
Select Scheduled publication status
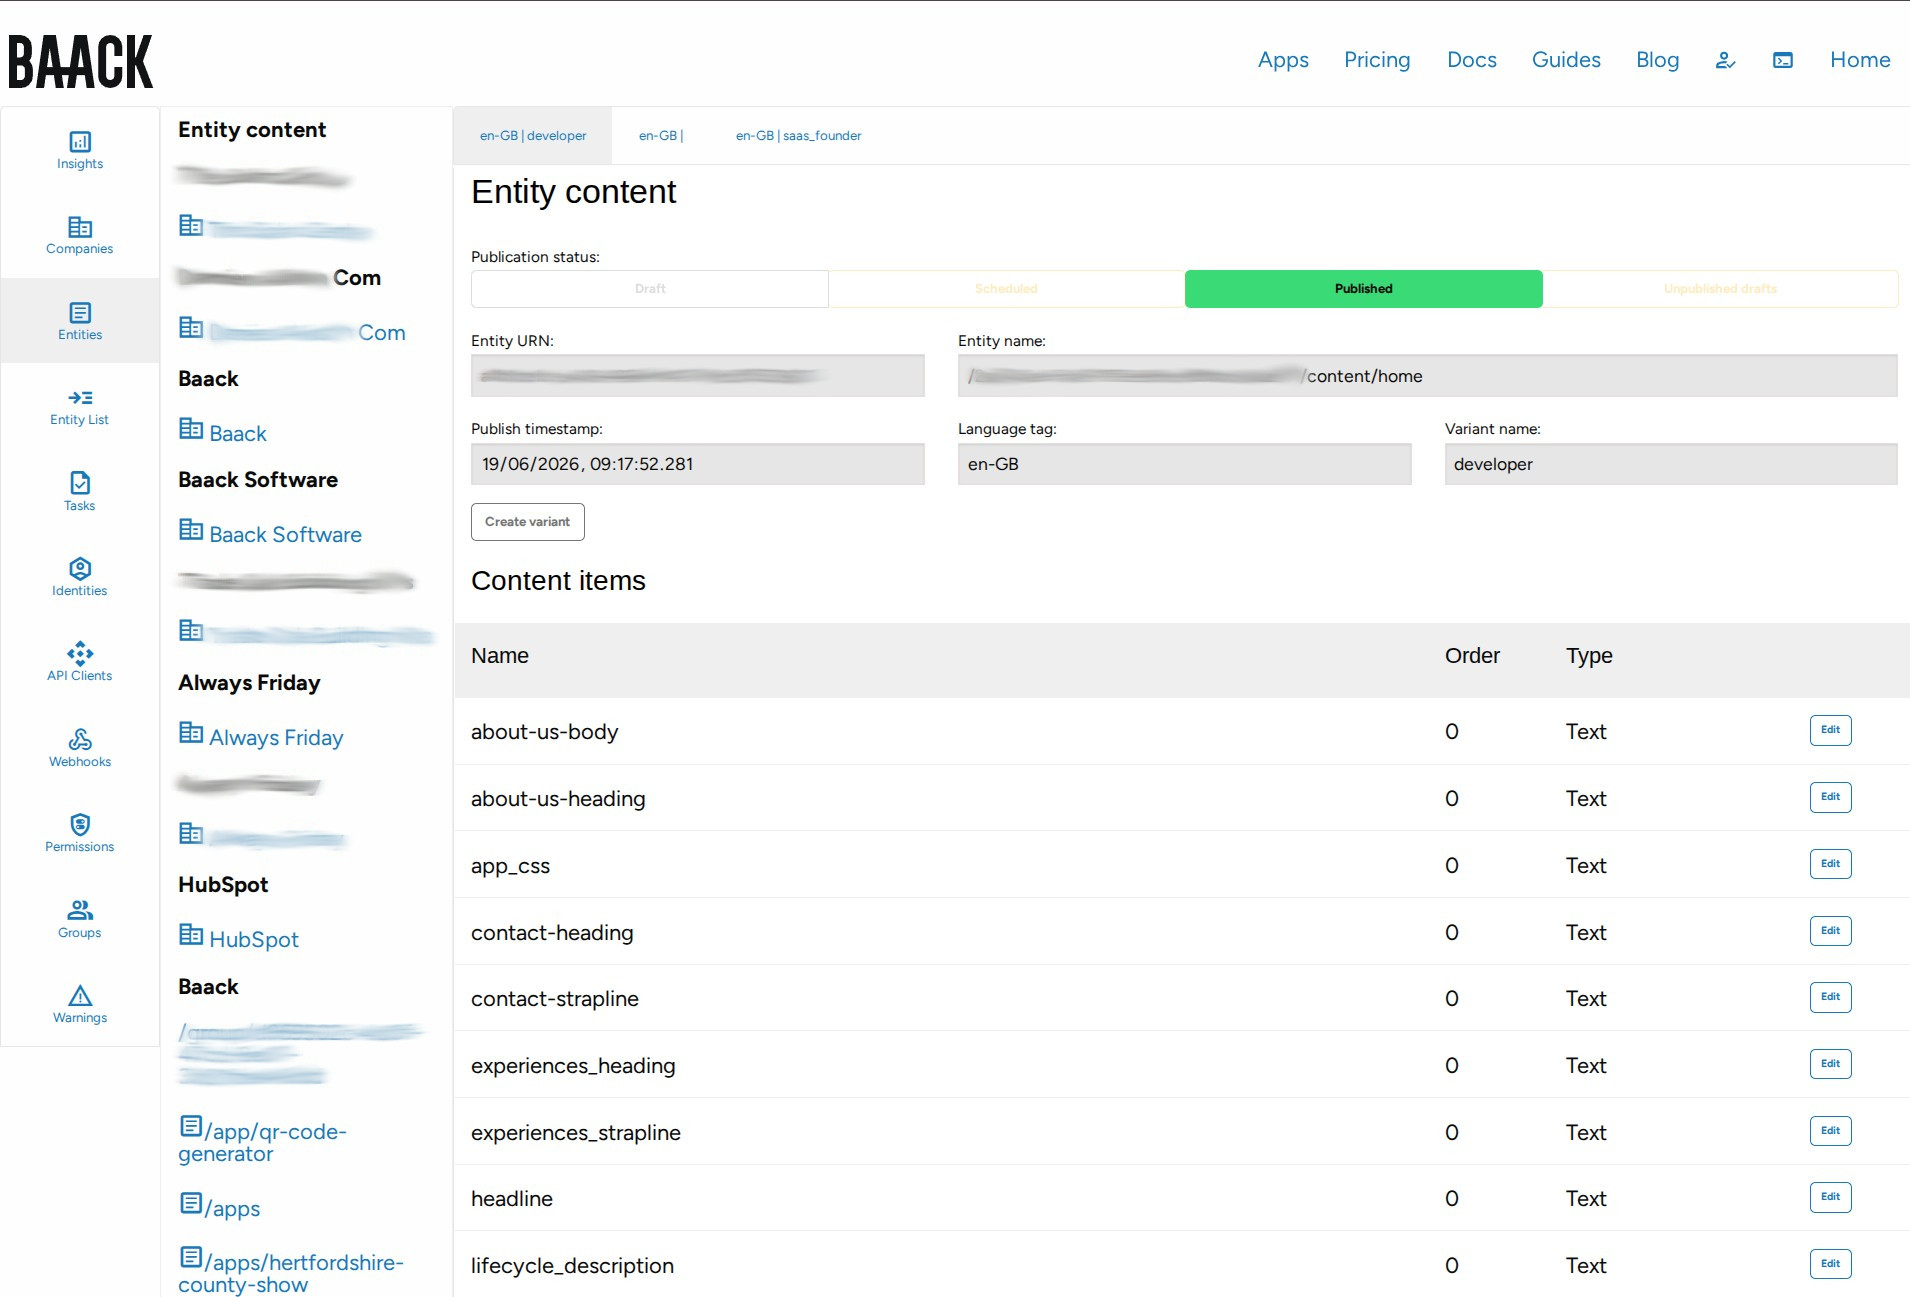pyautogui.click(x=1006, y=289)
